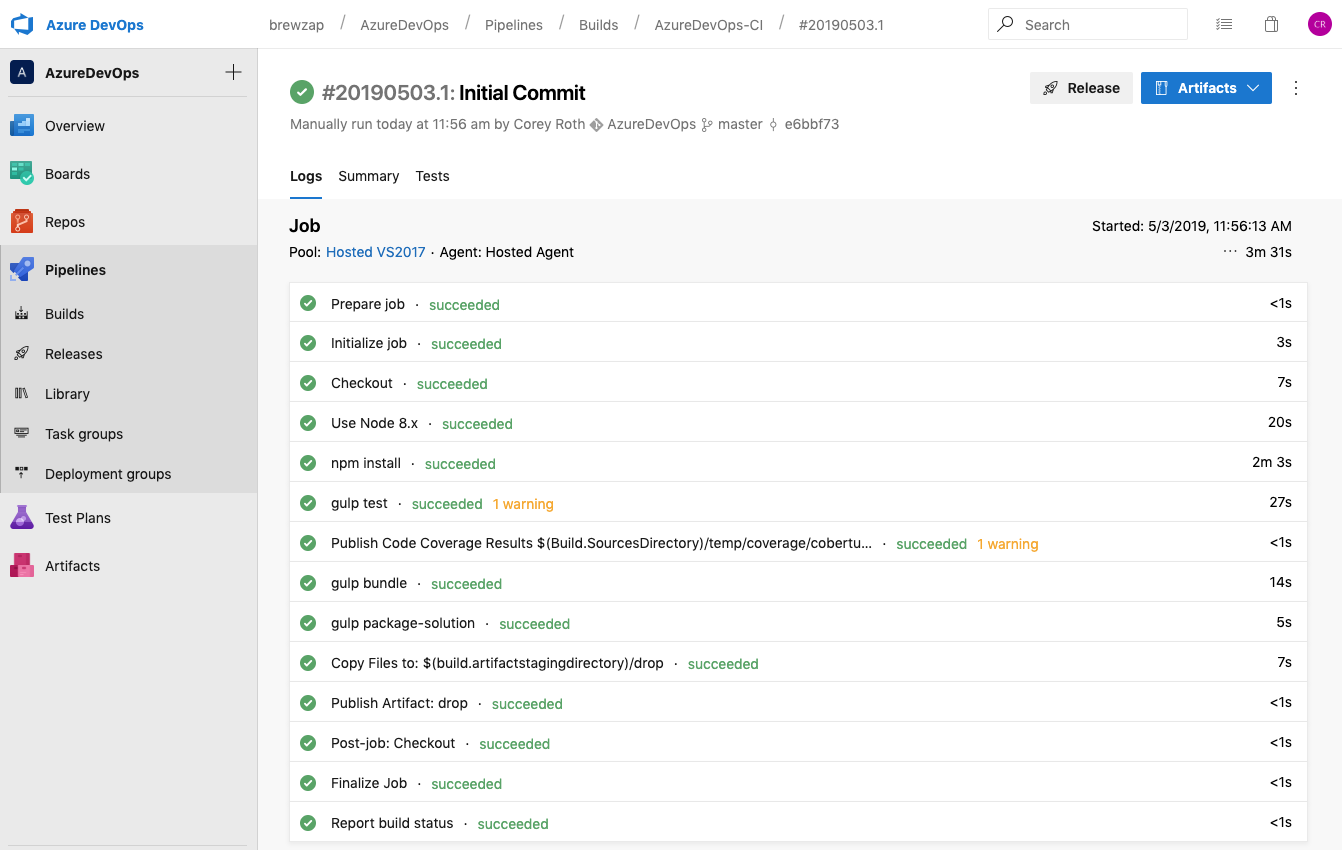Open the Boards sidebar icon

pyautogui.click(x=22, y=174)
